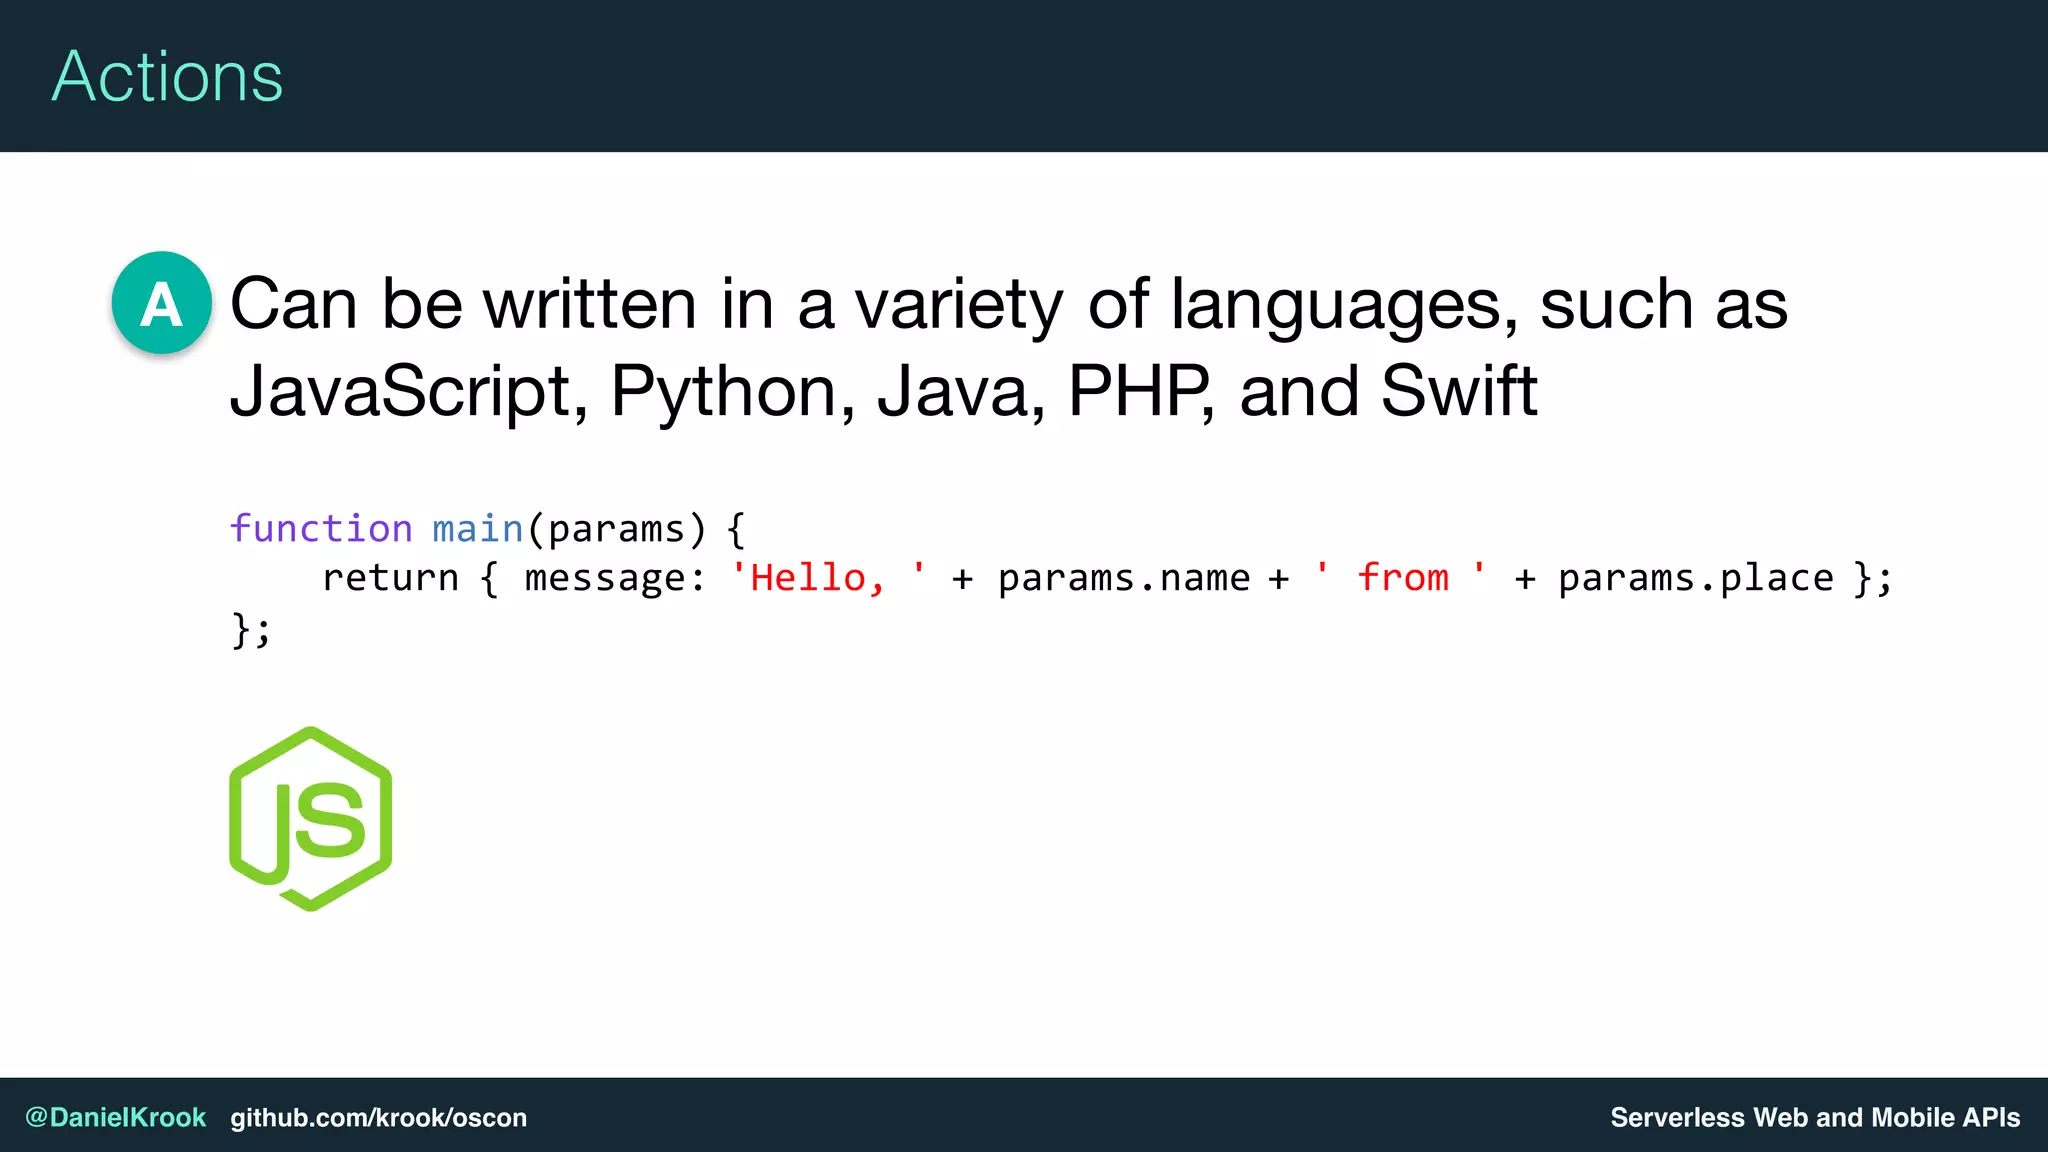Click the teal circle badge with letter A

(161, 303)
